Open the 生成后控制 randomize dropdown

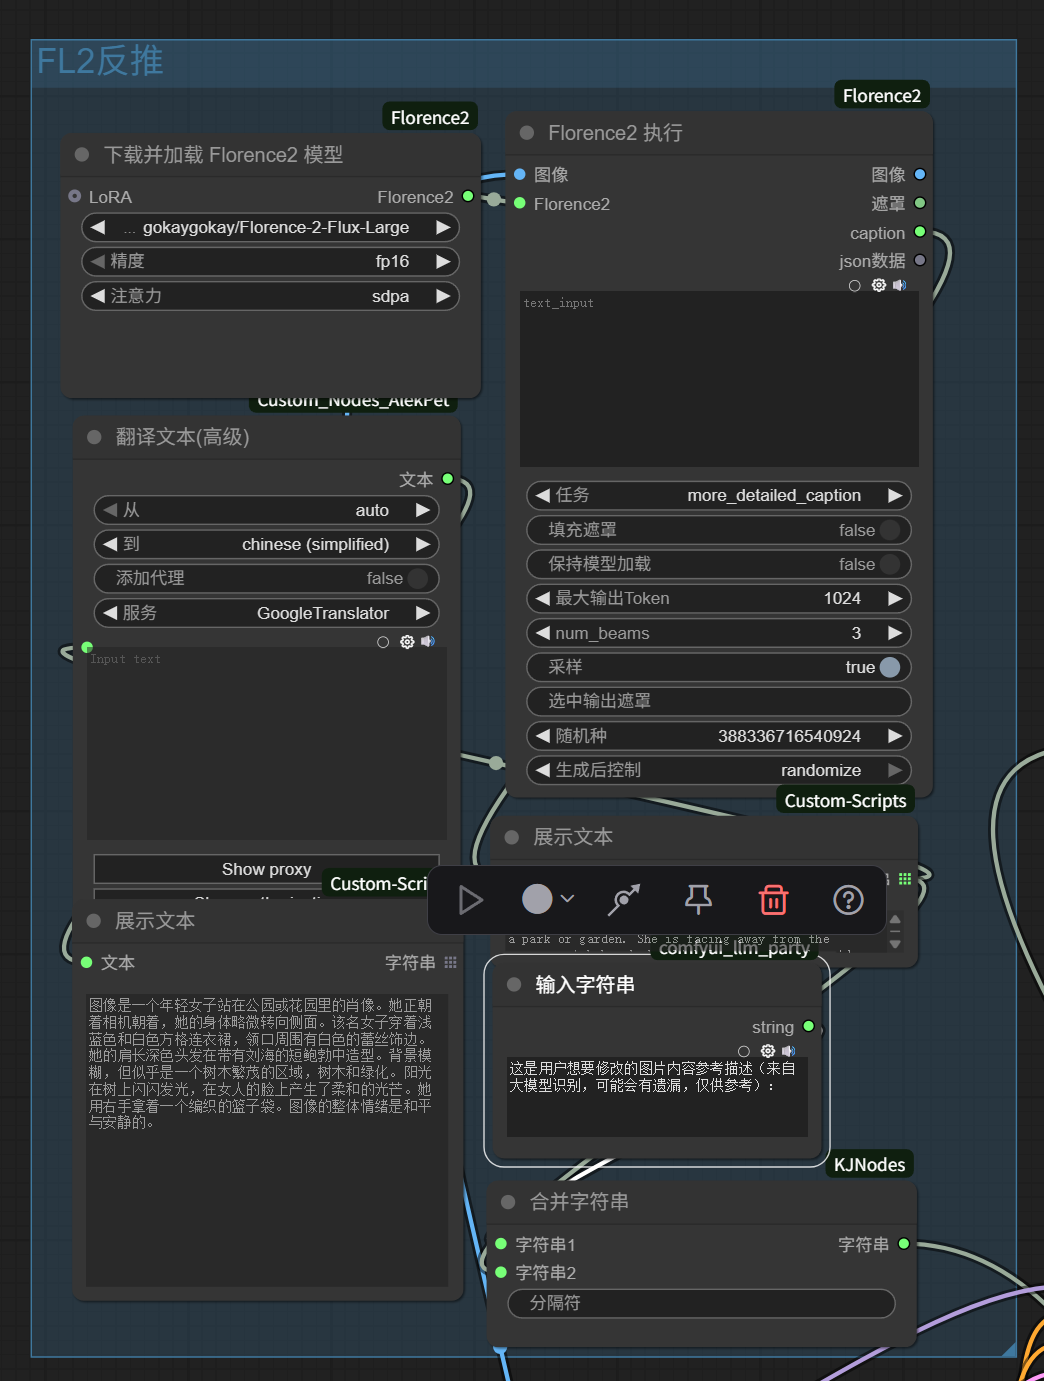[x=718, y=770]
